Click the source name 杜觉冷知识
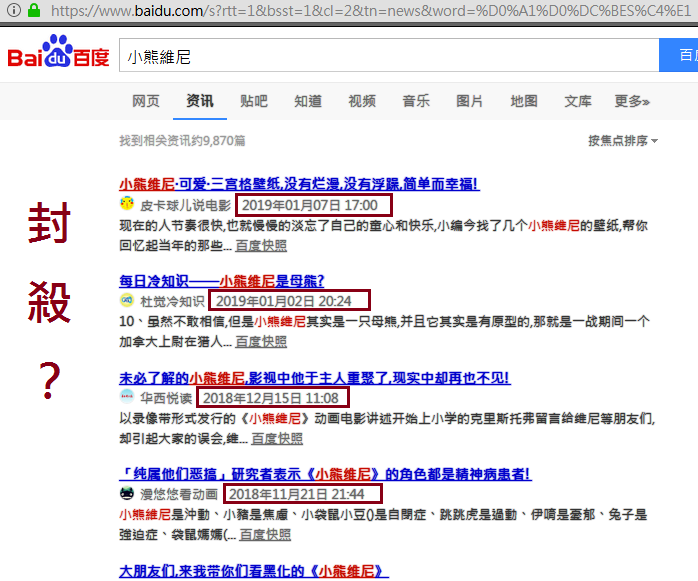This screenshot has height=581, width=698. click(x=172, y=301)
